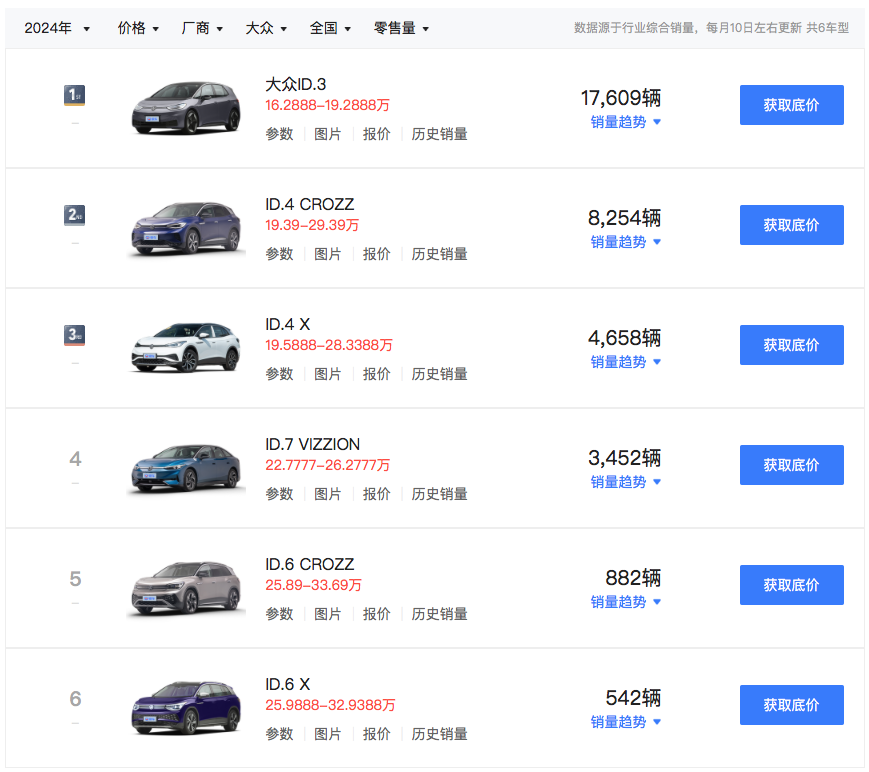Screen dimensions: 869x772
Task: Open the 厂商 manufacturer dropdown
Action: [x=202, y=28]
